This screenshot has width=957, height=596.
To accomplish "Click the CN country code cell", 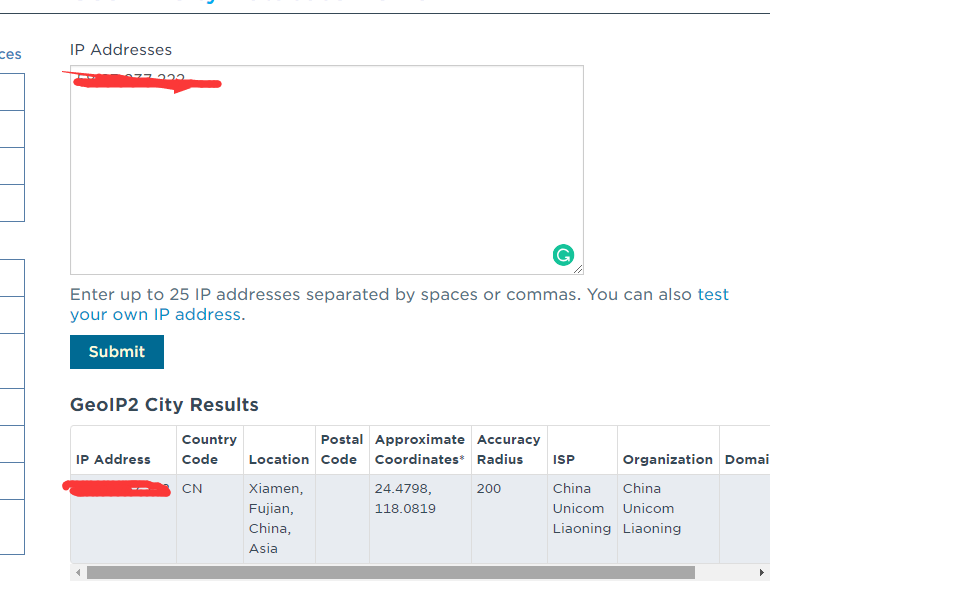I will click(209, 519).
